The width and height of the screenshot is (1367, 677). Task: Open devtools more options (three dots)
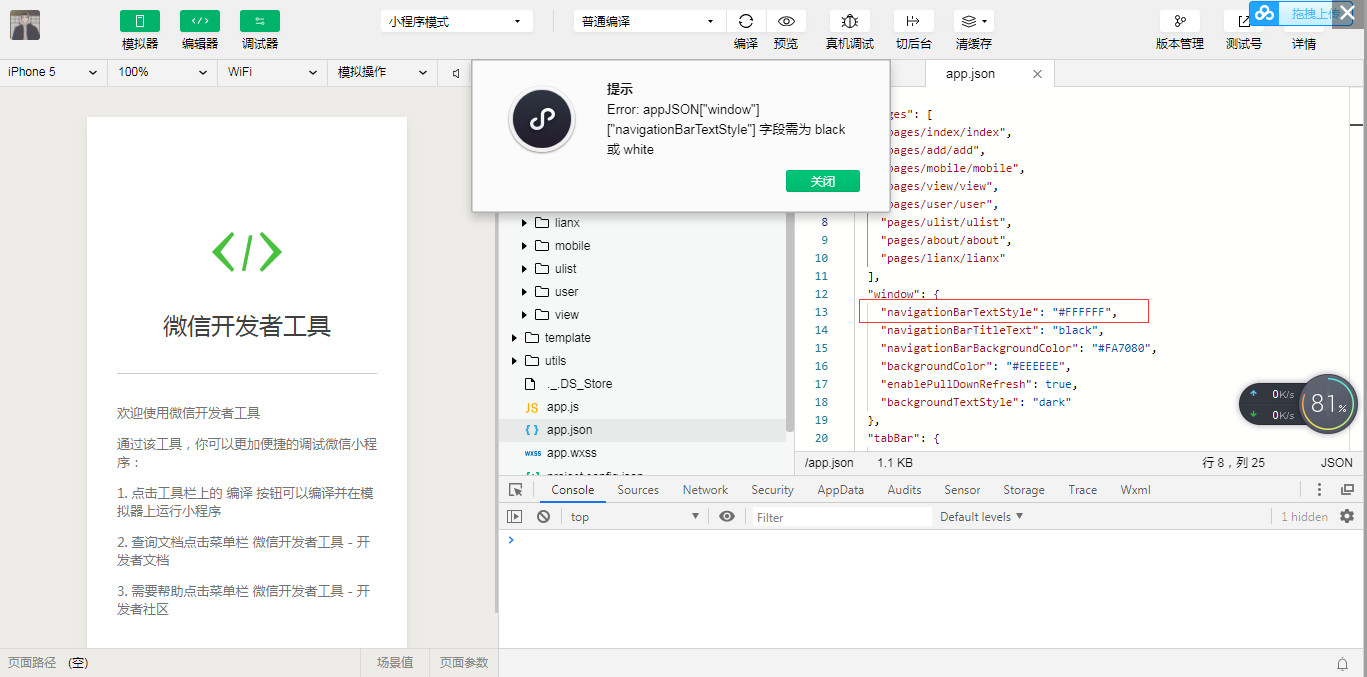click(1319, 490)
